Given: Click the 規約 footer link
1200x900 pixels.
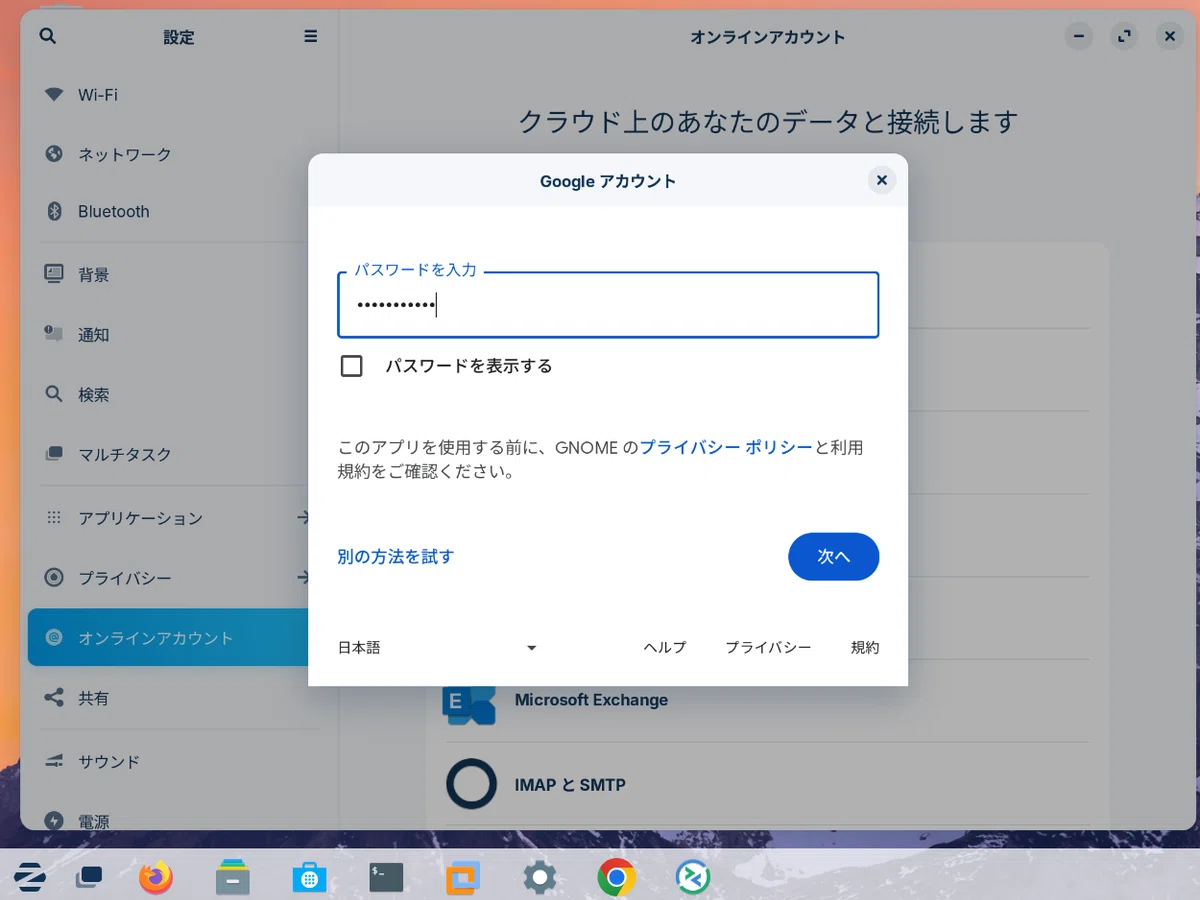Looking at the screenshot, I should click(x=865, y=648).
